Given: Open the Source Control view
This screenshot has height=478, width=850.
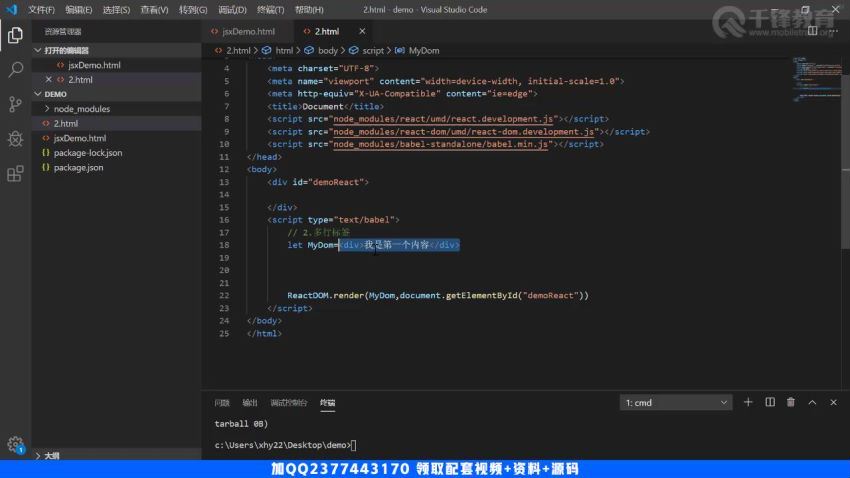Looking at the screenshot, I should click(15, 104).
